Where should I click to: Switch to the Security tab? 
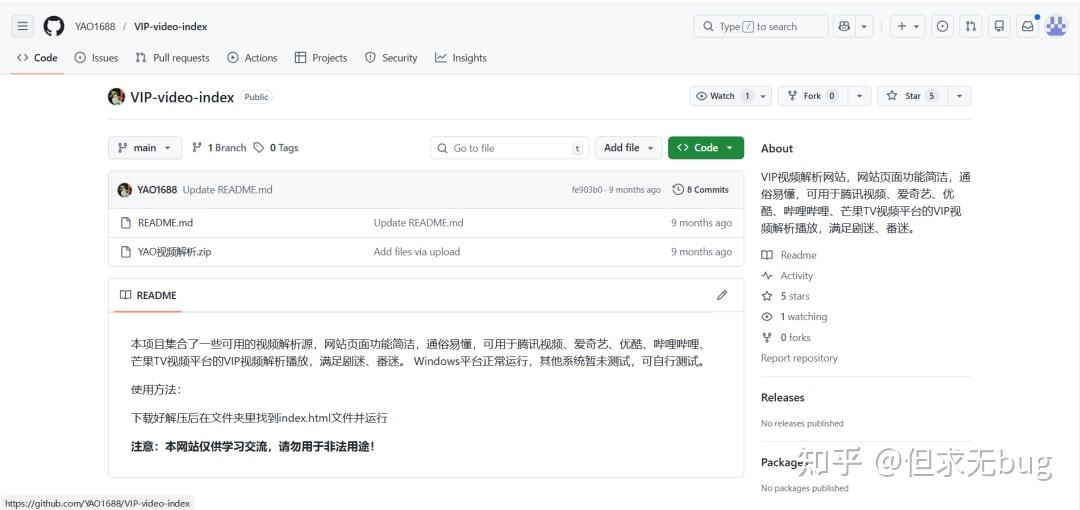click(x=391, y=58)
